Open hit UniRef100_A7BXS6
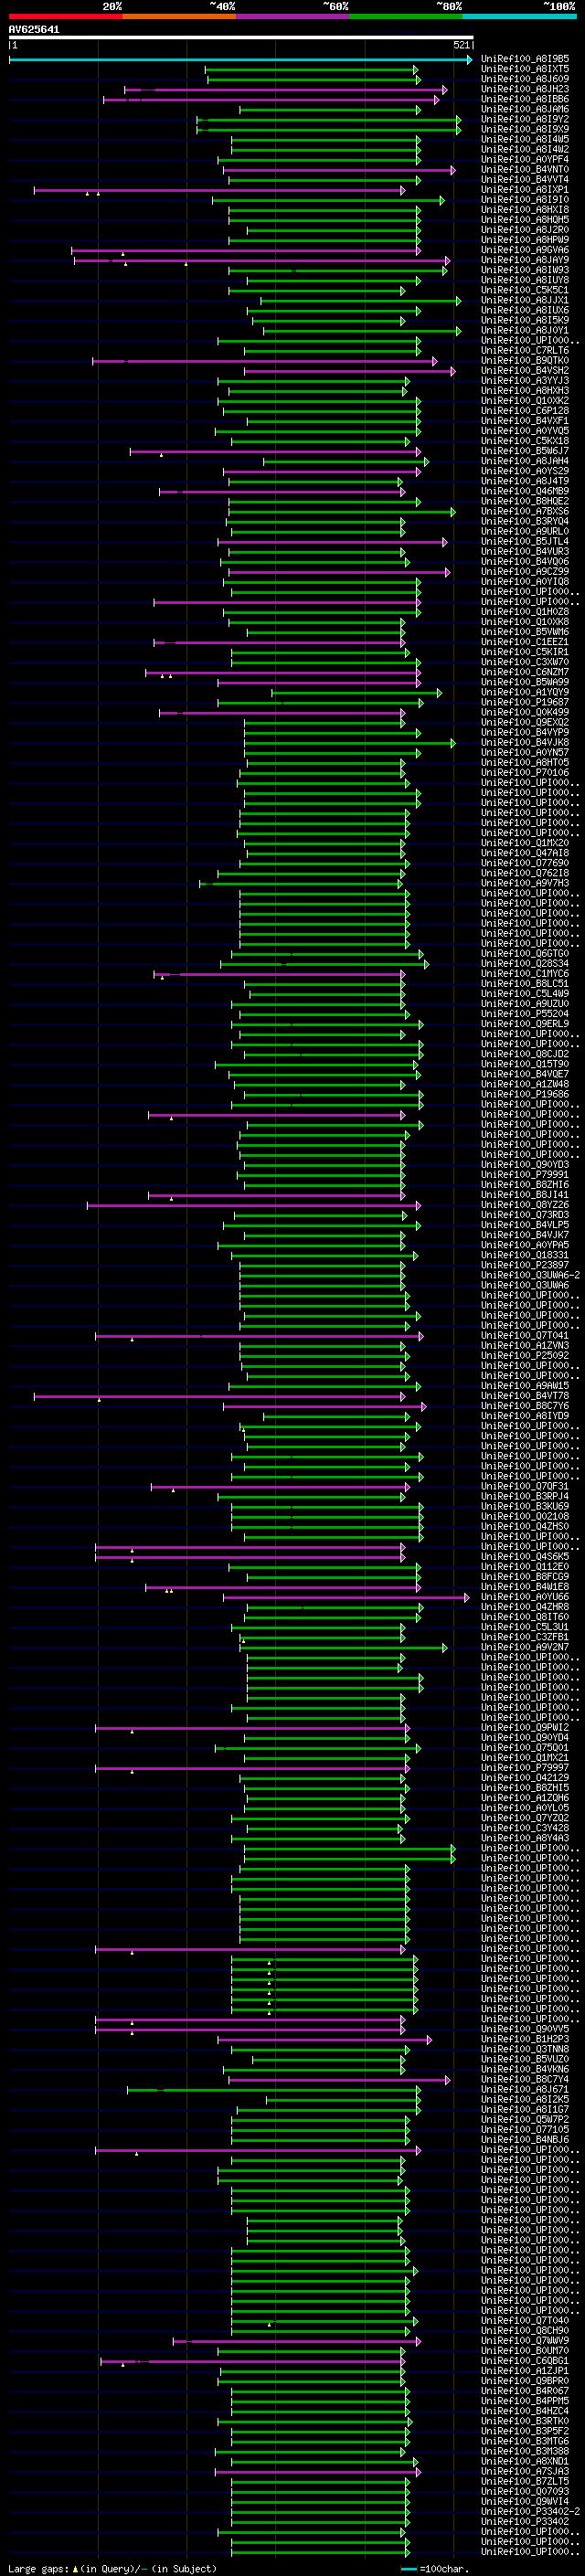This screenshot has width=585, height=2576. point(525,511)
